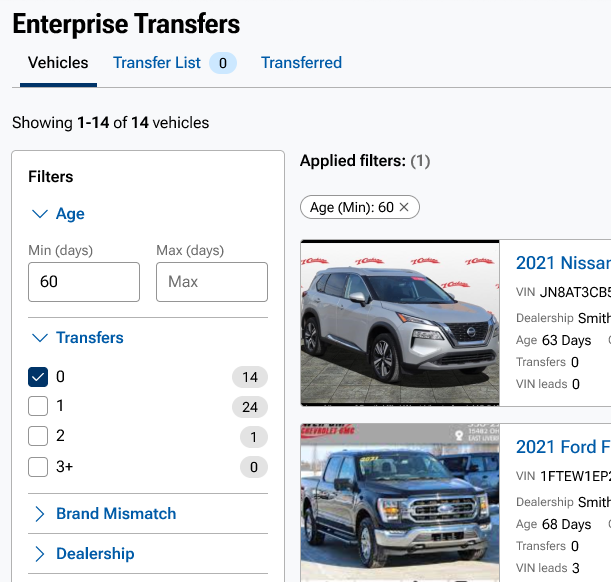Screen dimensions: 611x582
Task: Open the 2021 Ford vehicle link
Action: pos(563,447)
